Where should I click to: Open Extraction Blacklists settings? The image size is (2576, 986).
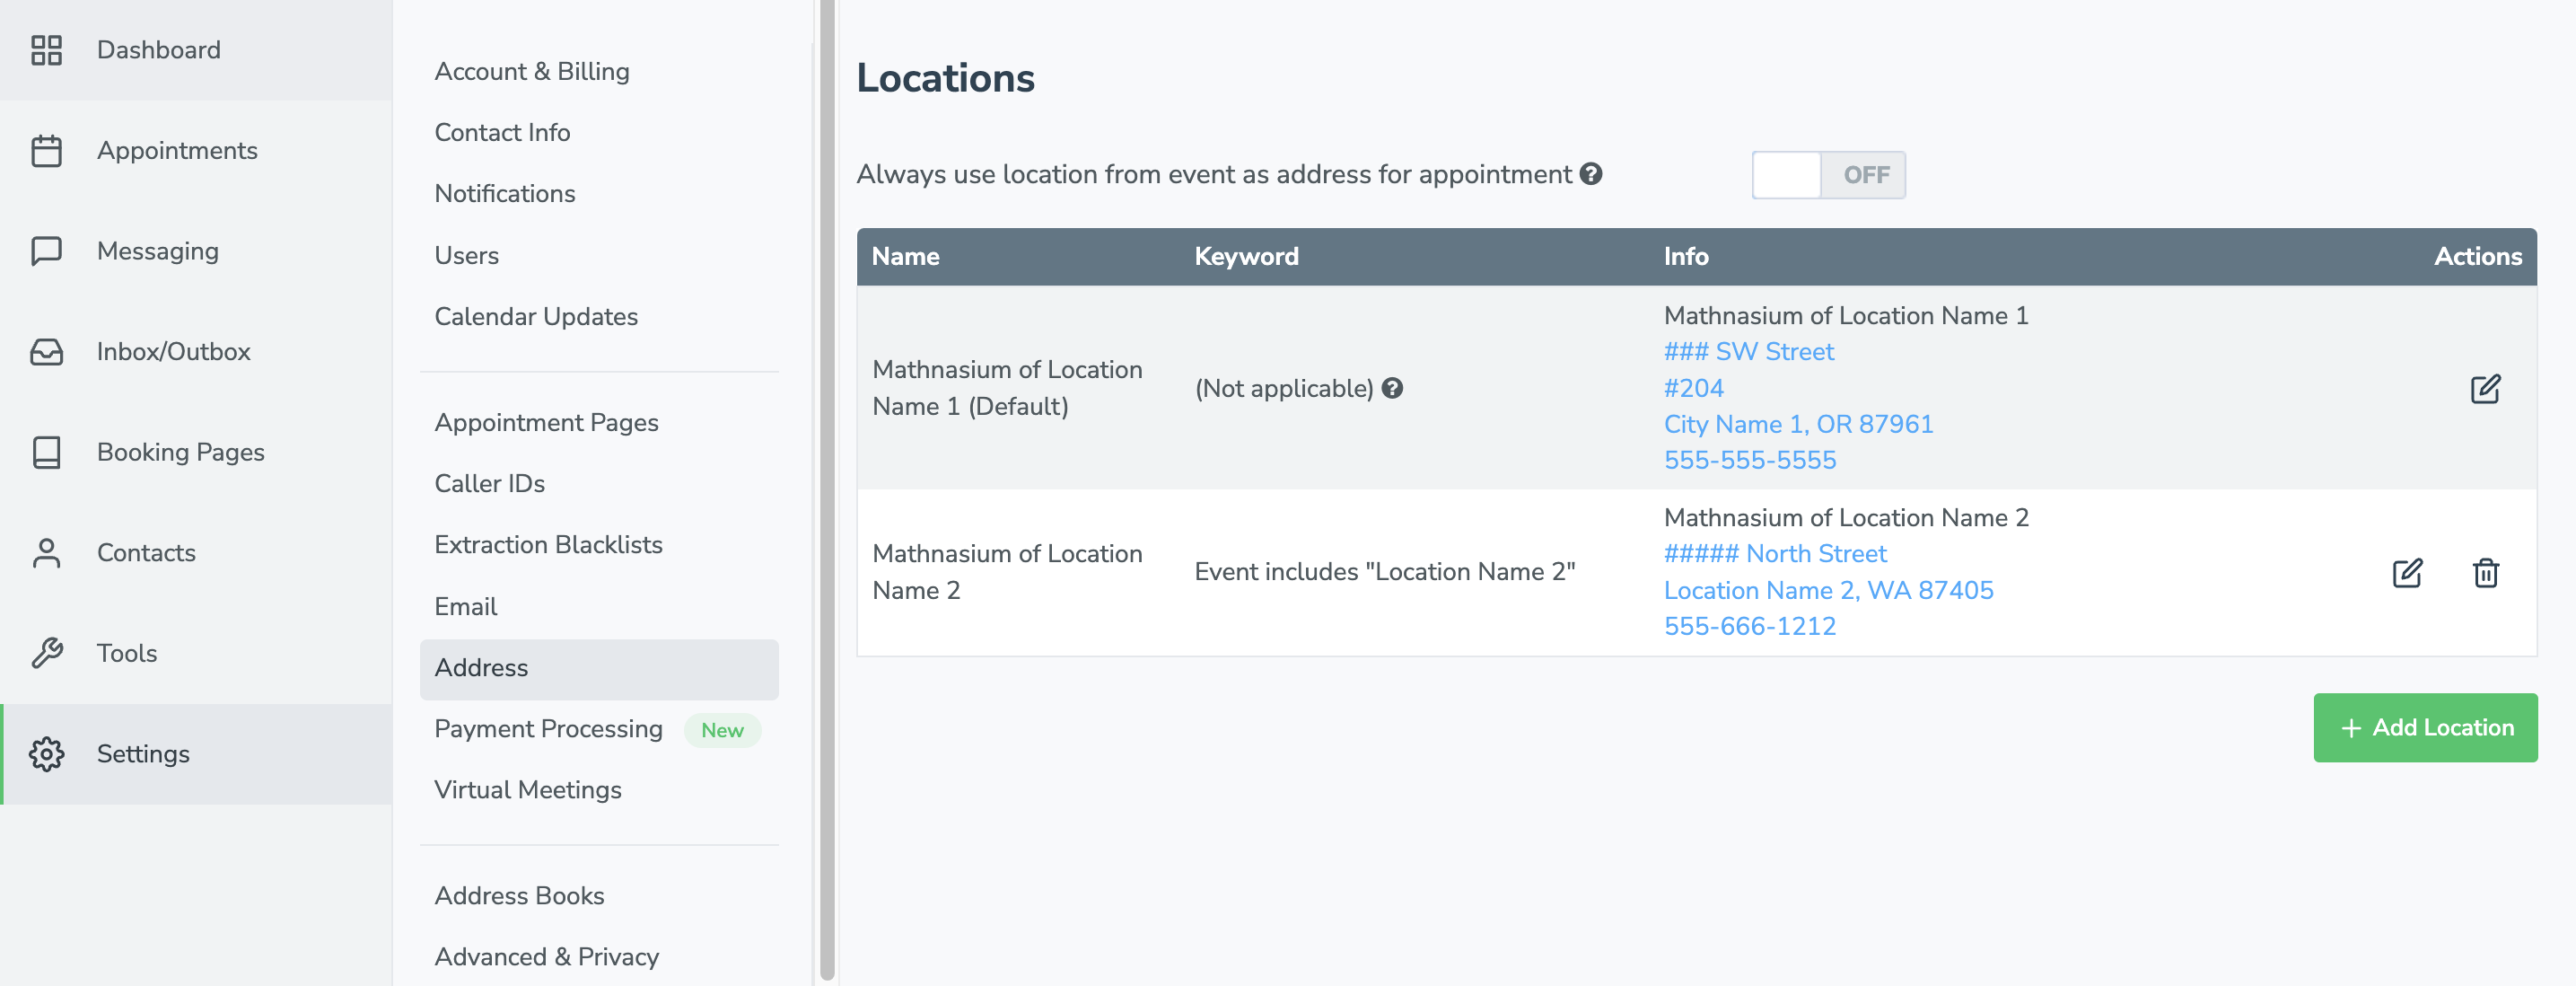click(x=548, y=544)
